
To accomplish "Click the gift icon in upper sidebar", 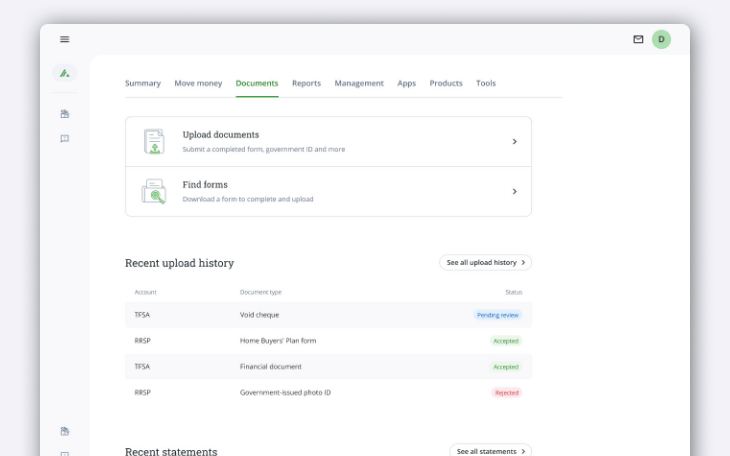I will click(x=65, y=114).
